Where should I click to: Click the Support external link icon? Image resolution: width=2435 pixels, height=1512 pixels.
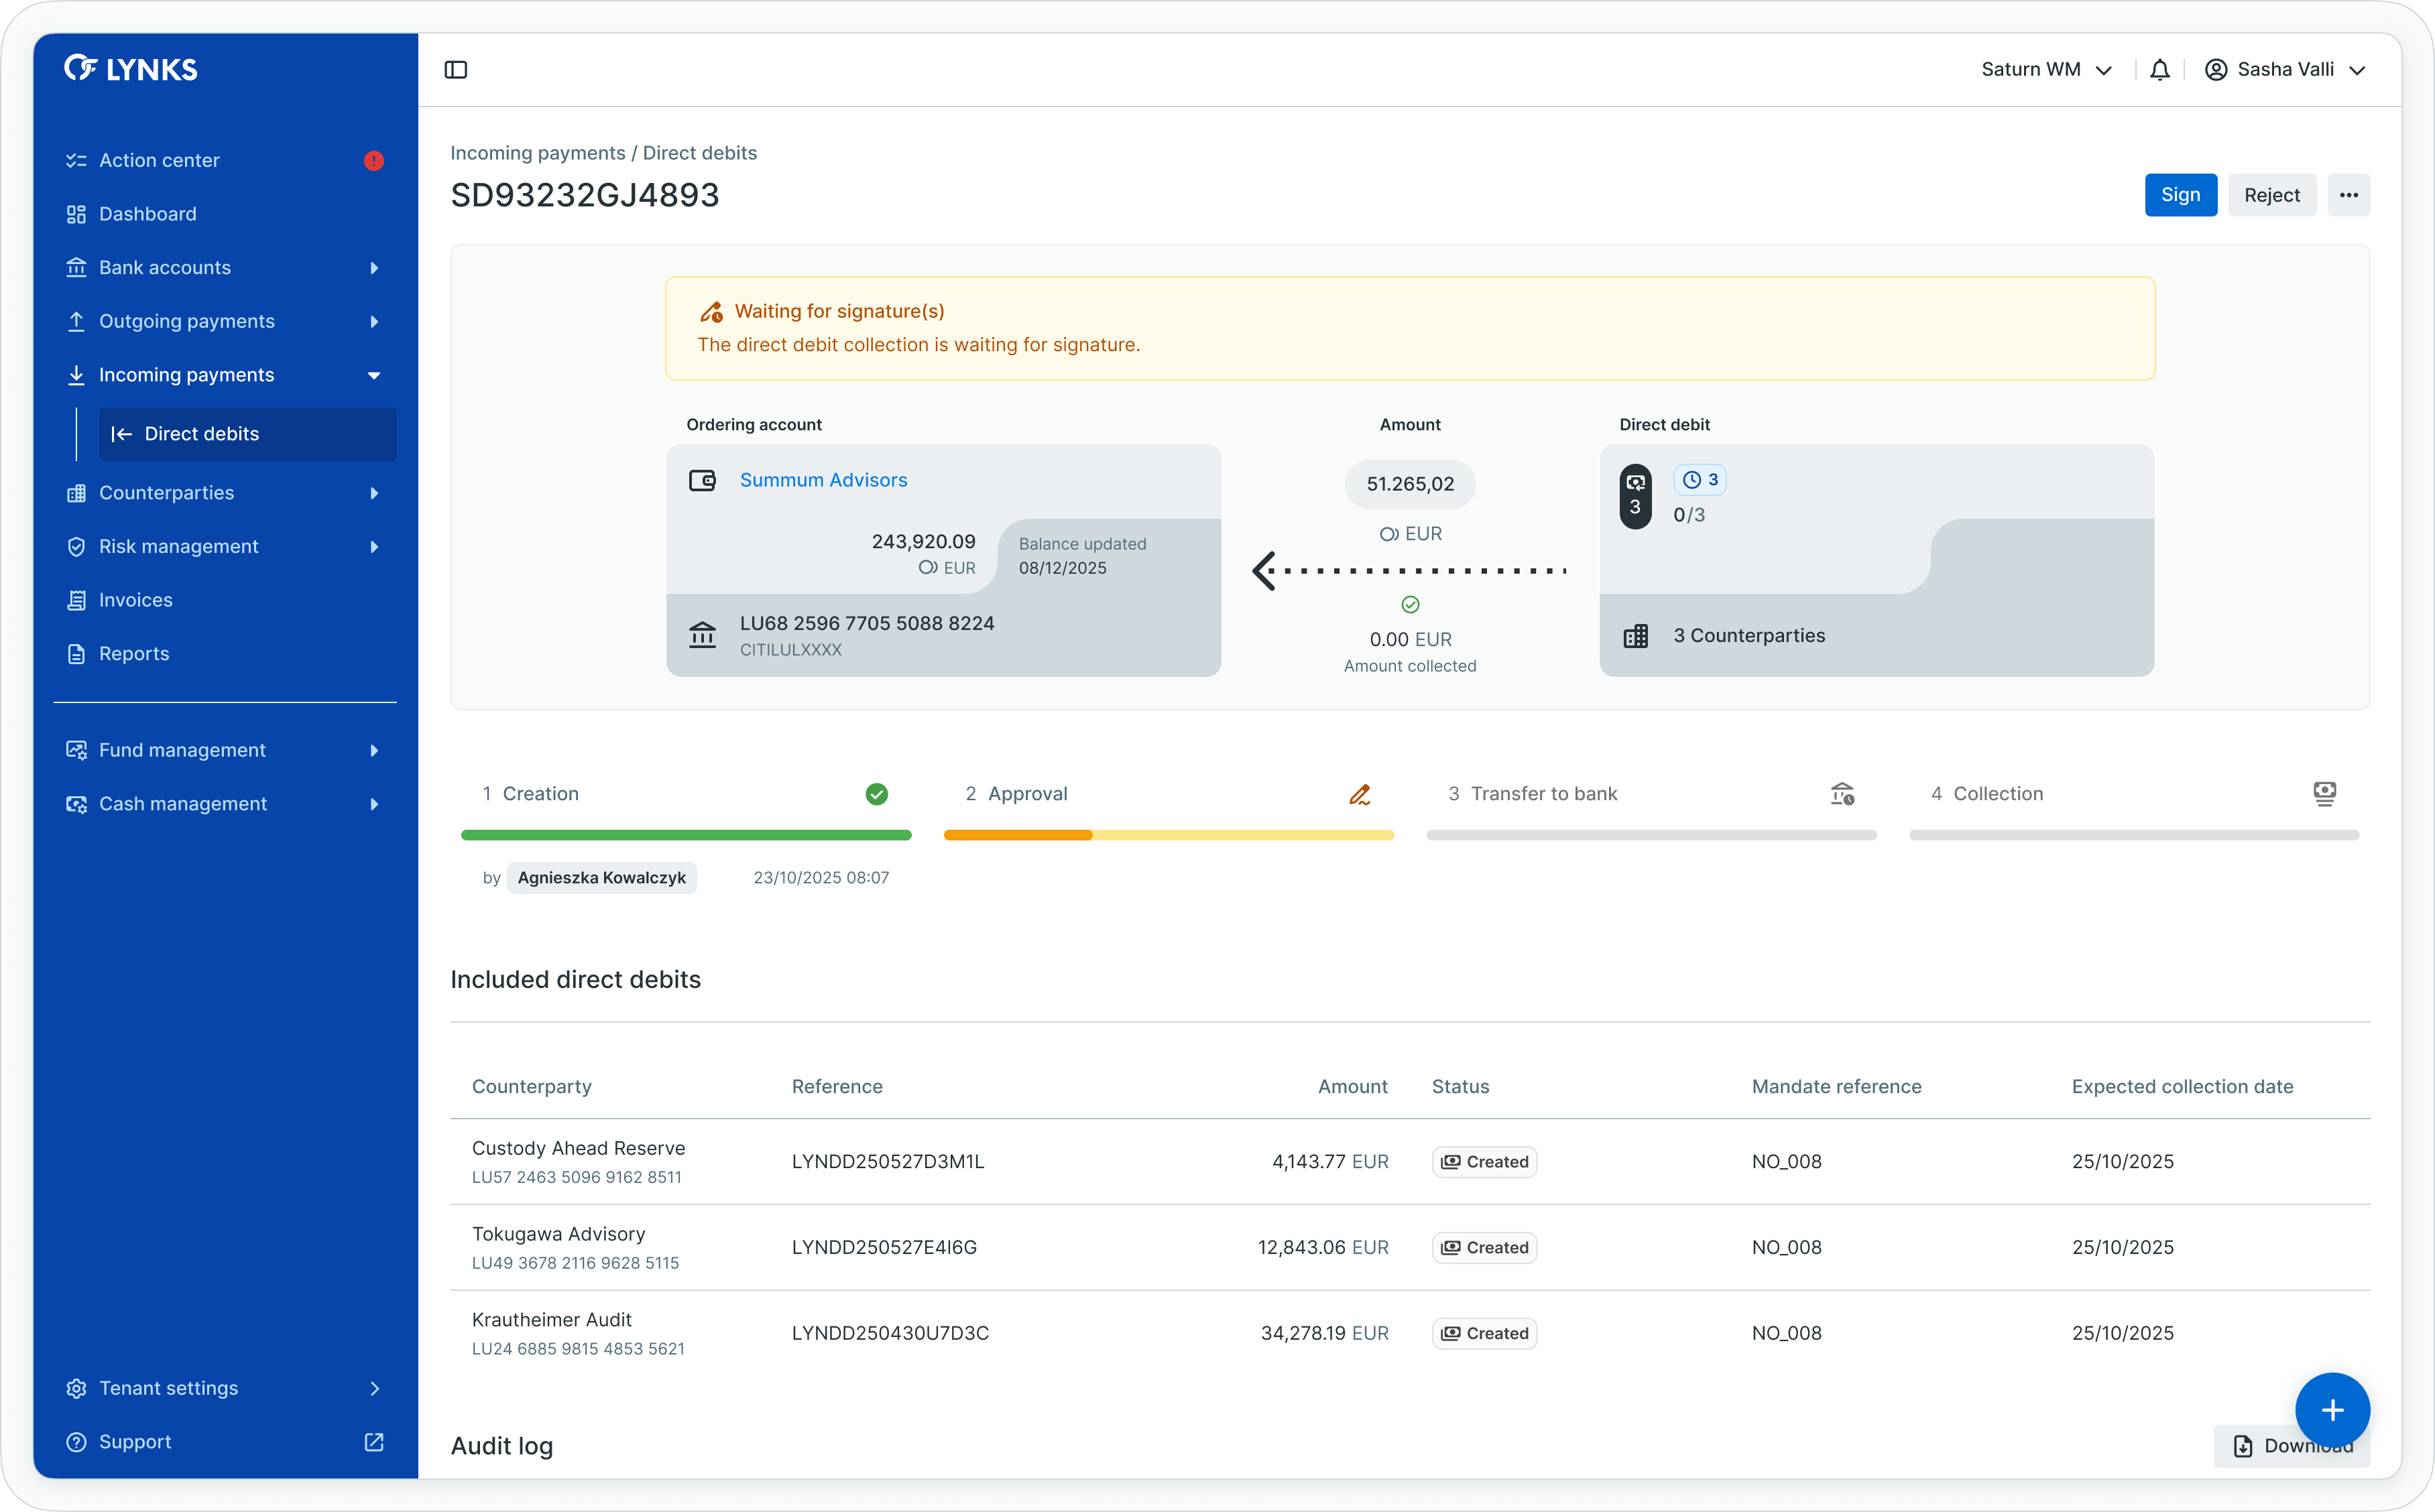click(x=374, y=1441)
